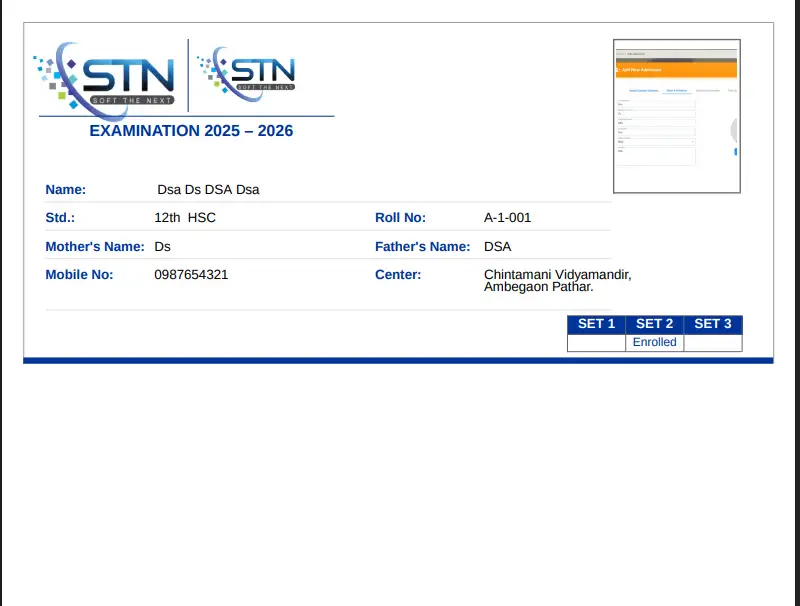Click the Mother's Name label
Screen dimensions: 800x606
95,246
